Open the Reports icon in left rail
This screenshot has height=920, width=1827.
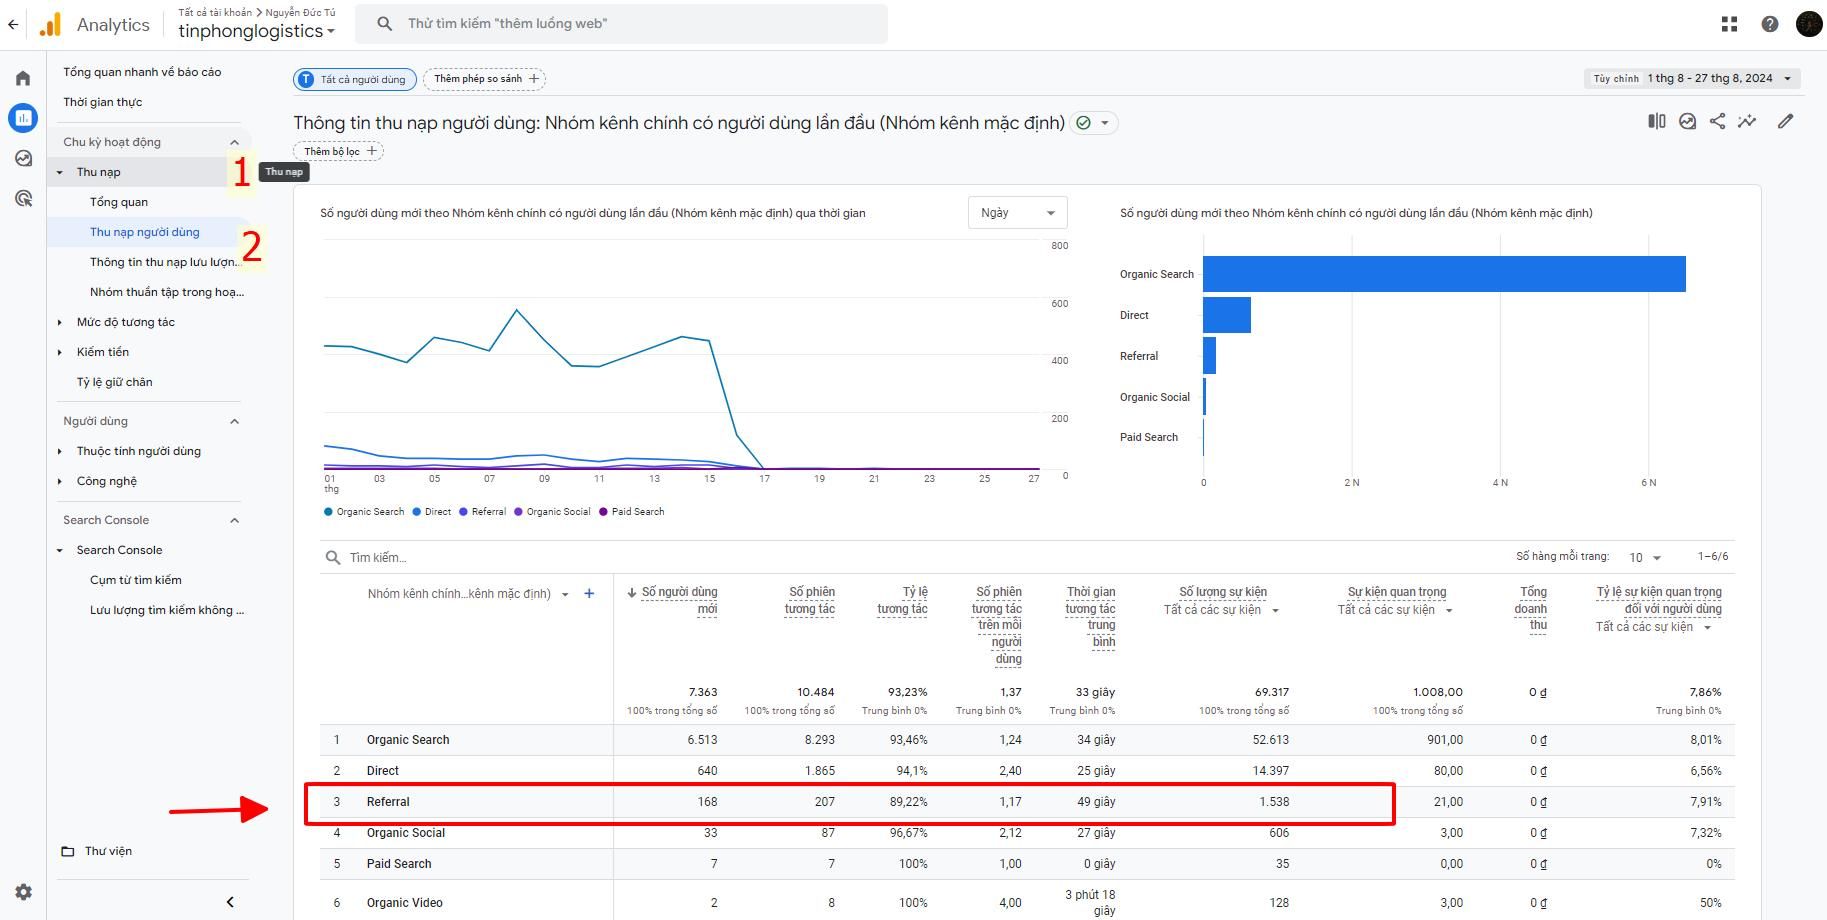pos(23,118)
